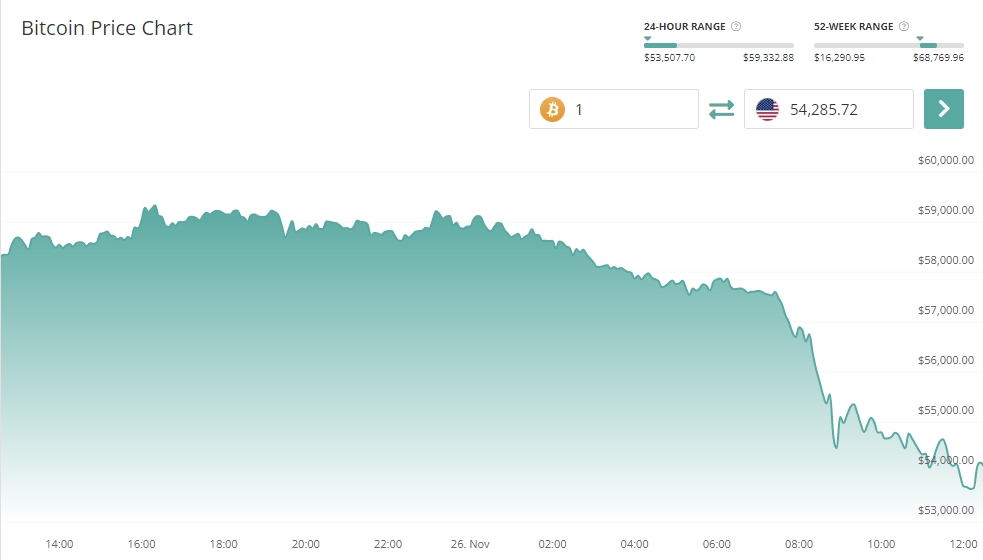
Task: Click the 52-WEEK RANGE label
Action: (853, 27)
